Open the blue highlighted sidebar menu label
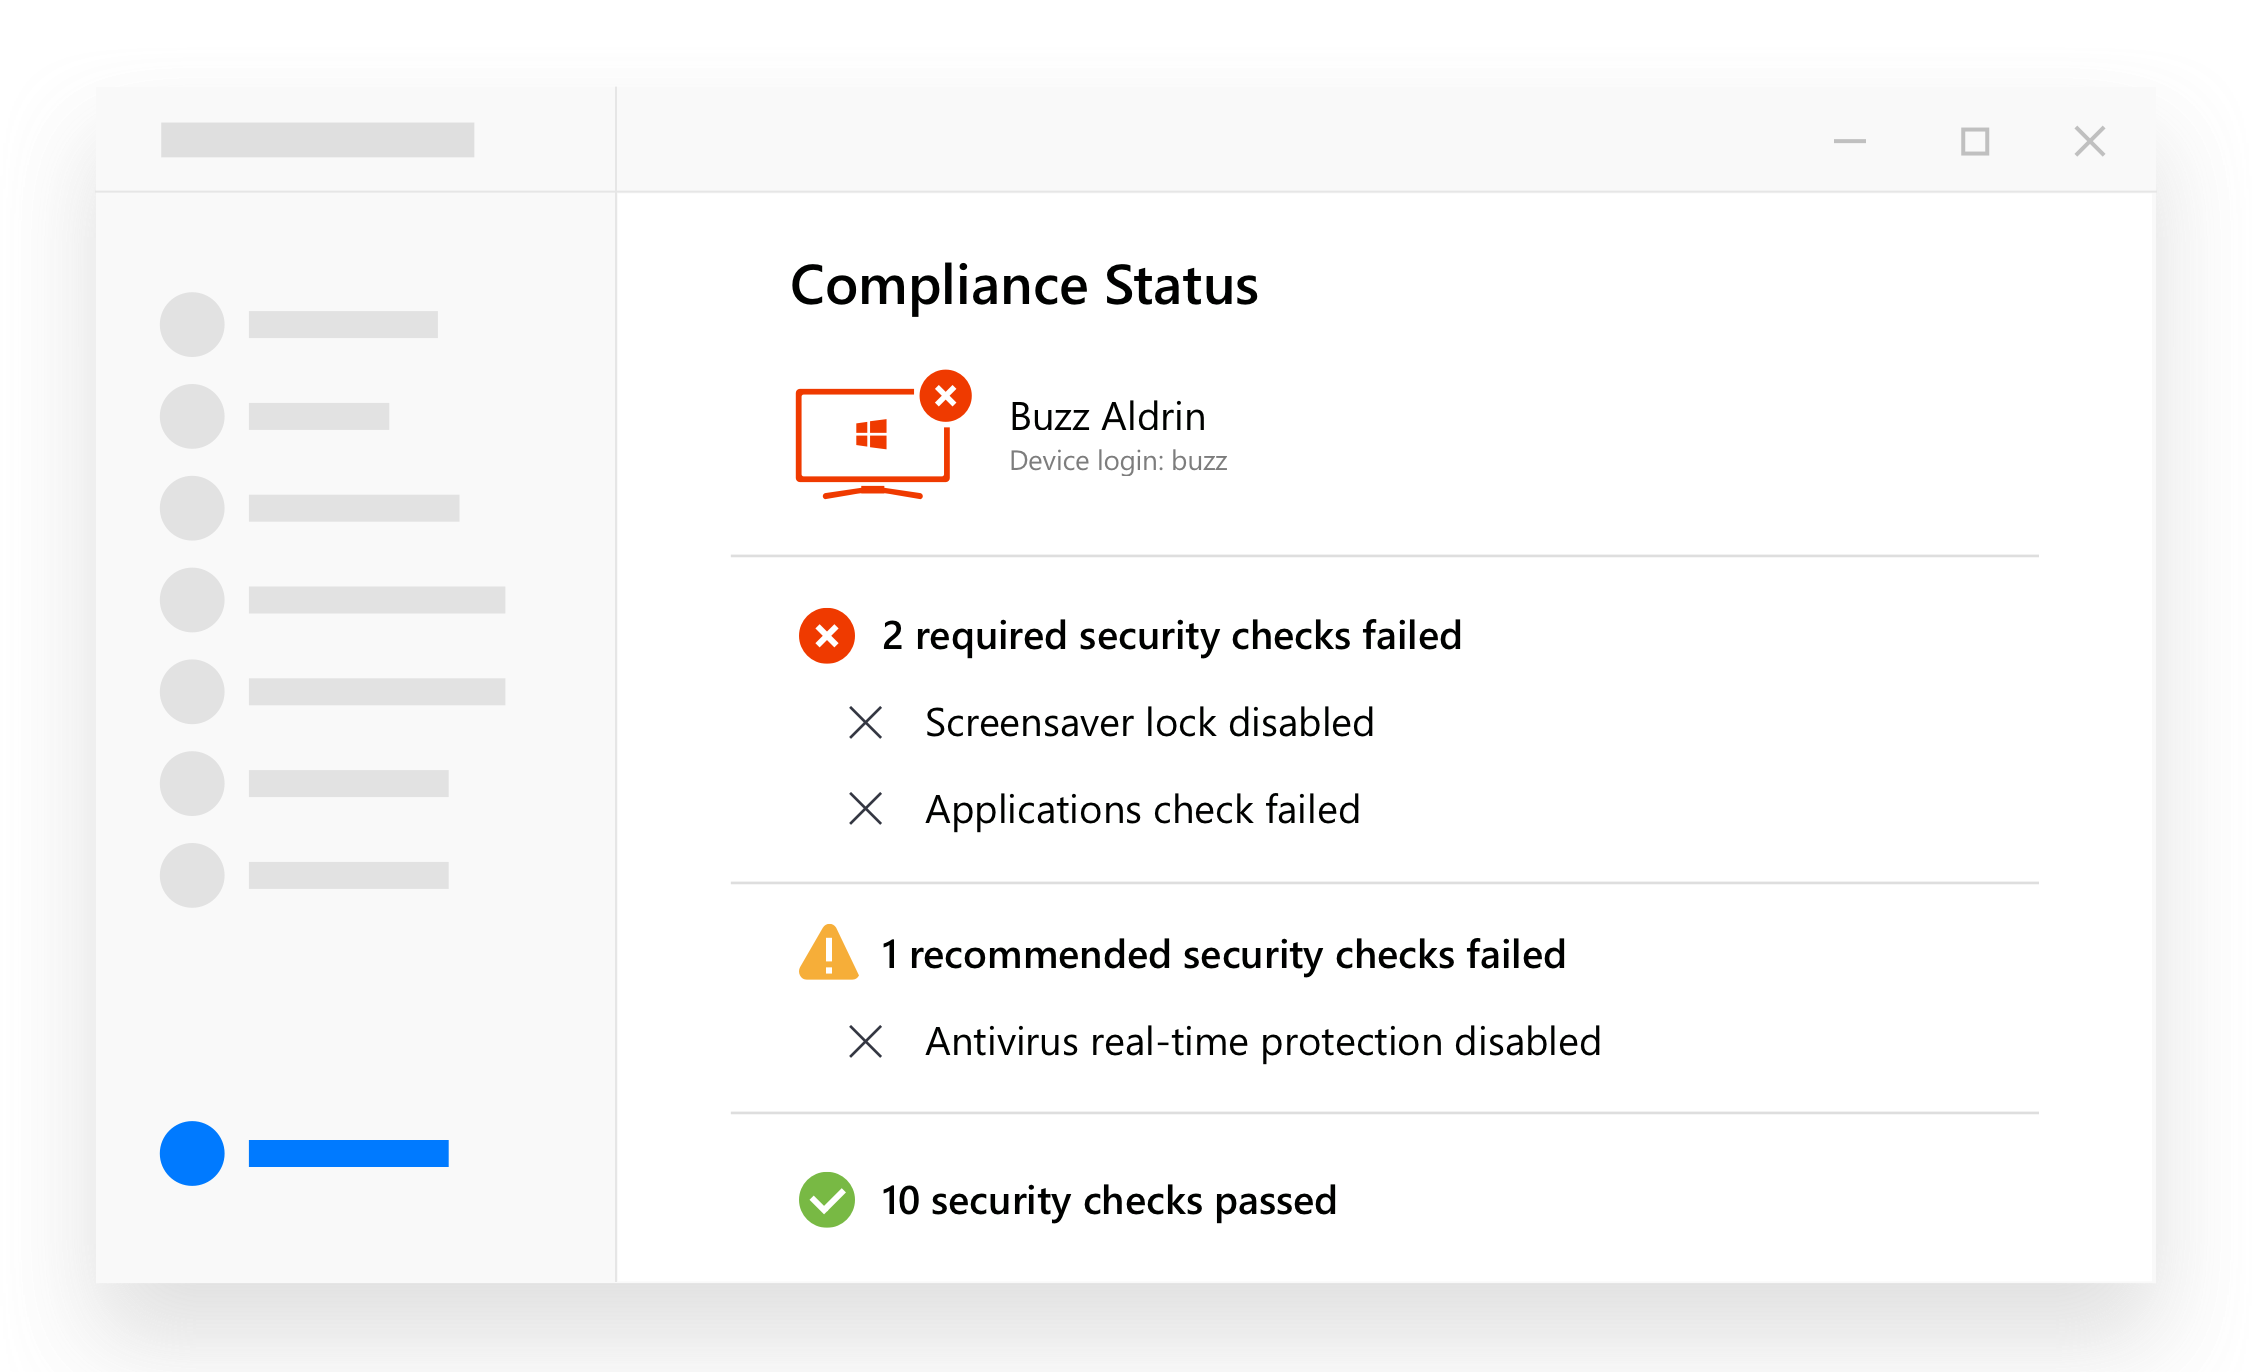This screenshot has height=1372, width=2252. click(x=349, y=1153)
